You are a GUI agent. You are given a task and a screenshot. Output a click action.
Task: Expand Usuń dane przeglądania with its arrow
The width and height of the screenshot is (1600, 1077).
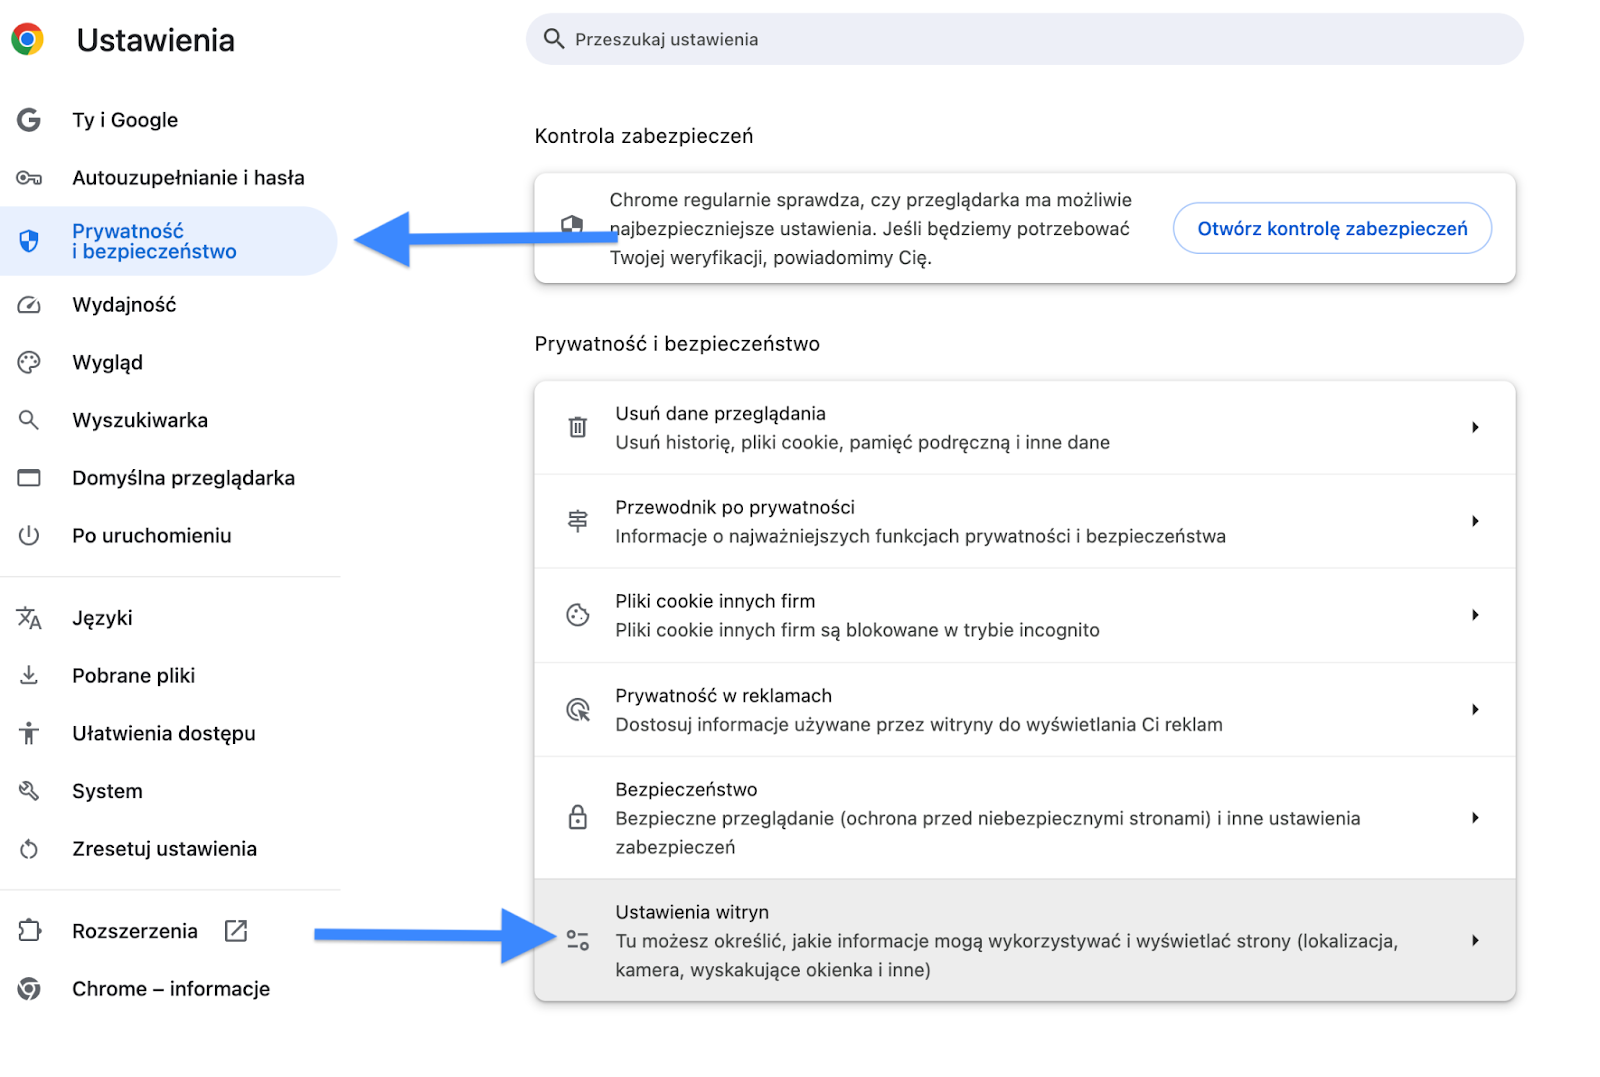(1475, 427)
